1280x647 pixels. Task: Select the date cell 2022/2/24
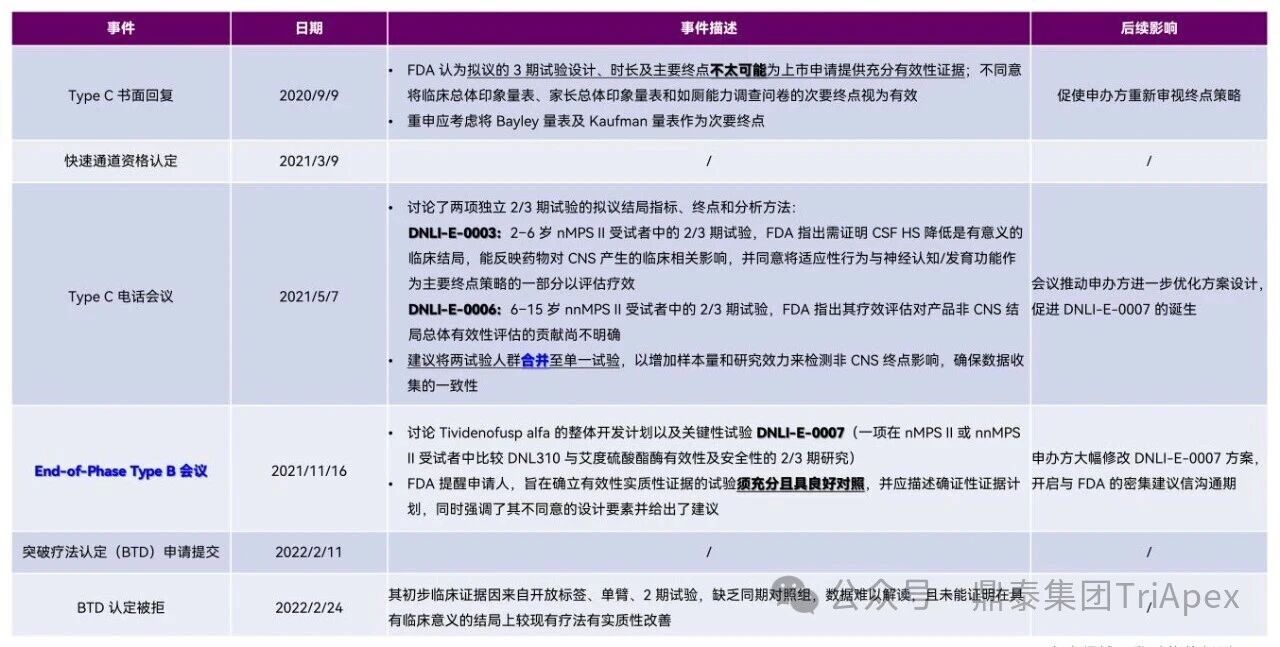click(309, 607)
